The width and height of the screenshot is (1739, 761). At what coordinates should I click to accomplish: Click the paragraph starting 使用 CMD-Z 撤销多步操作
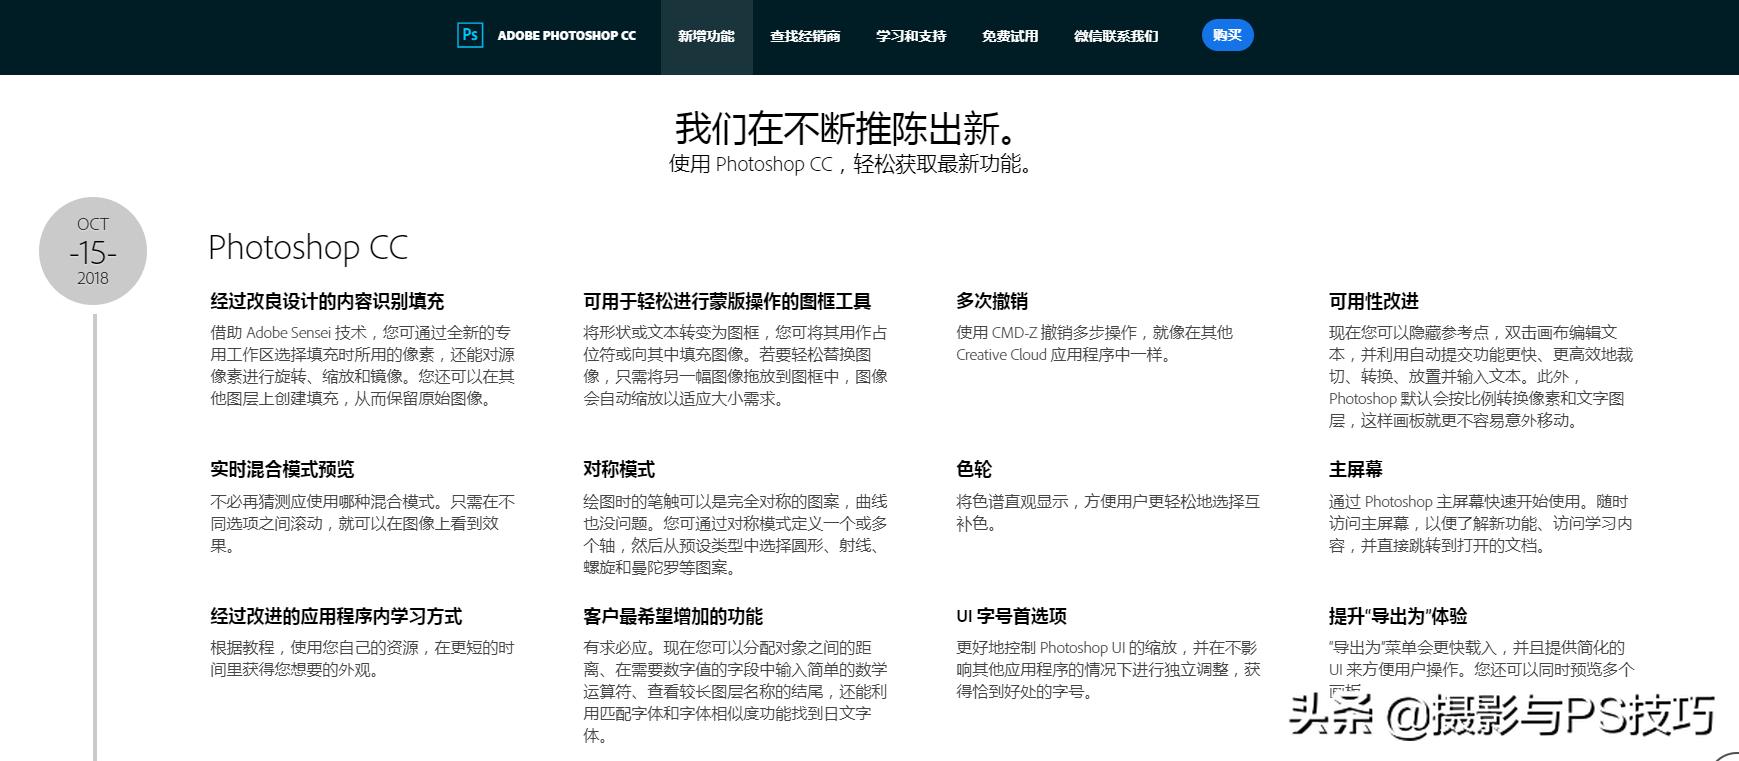click(1095, 343)
